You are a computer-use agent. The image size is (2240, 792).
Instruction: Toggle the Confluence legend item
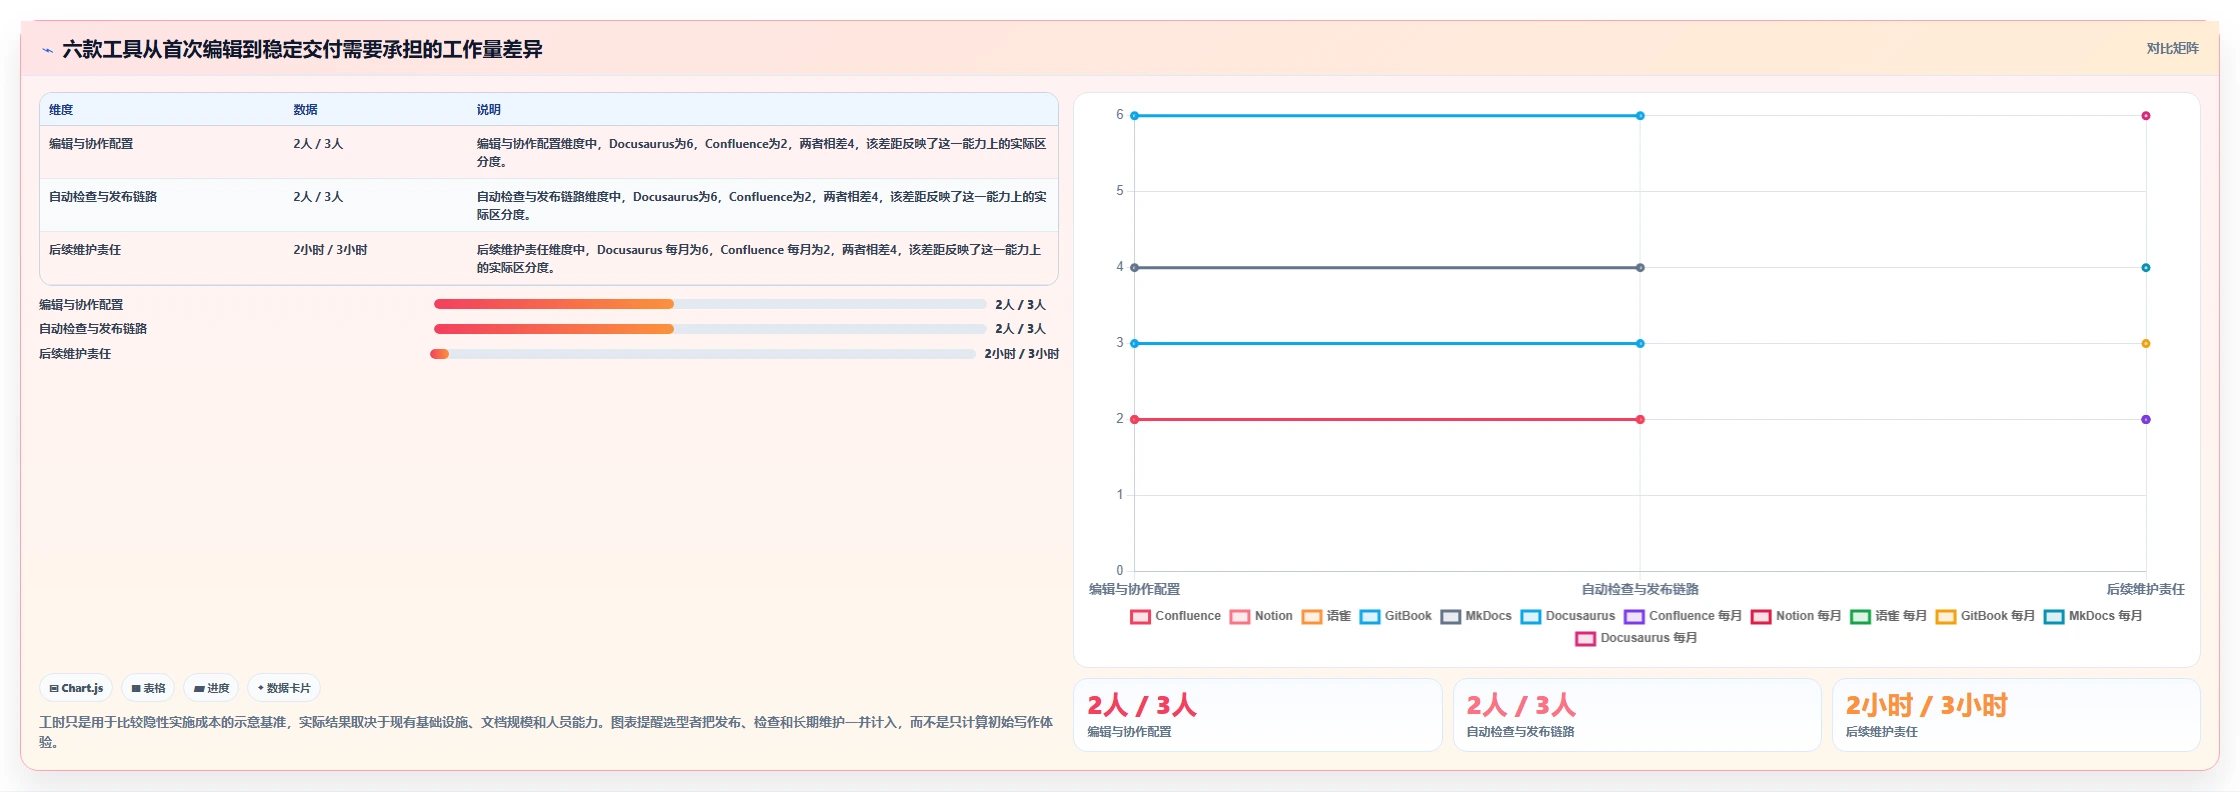coord(1175,616)
